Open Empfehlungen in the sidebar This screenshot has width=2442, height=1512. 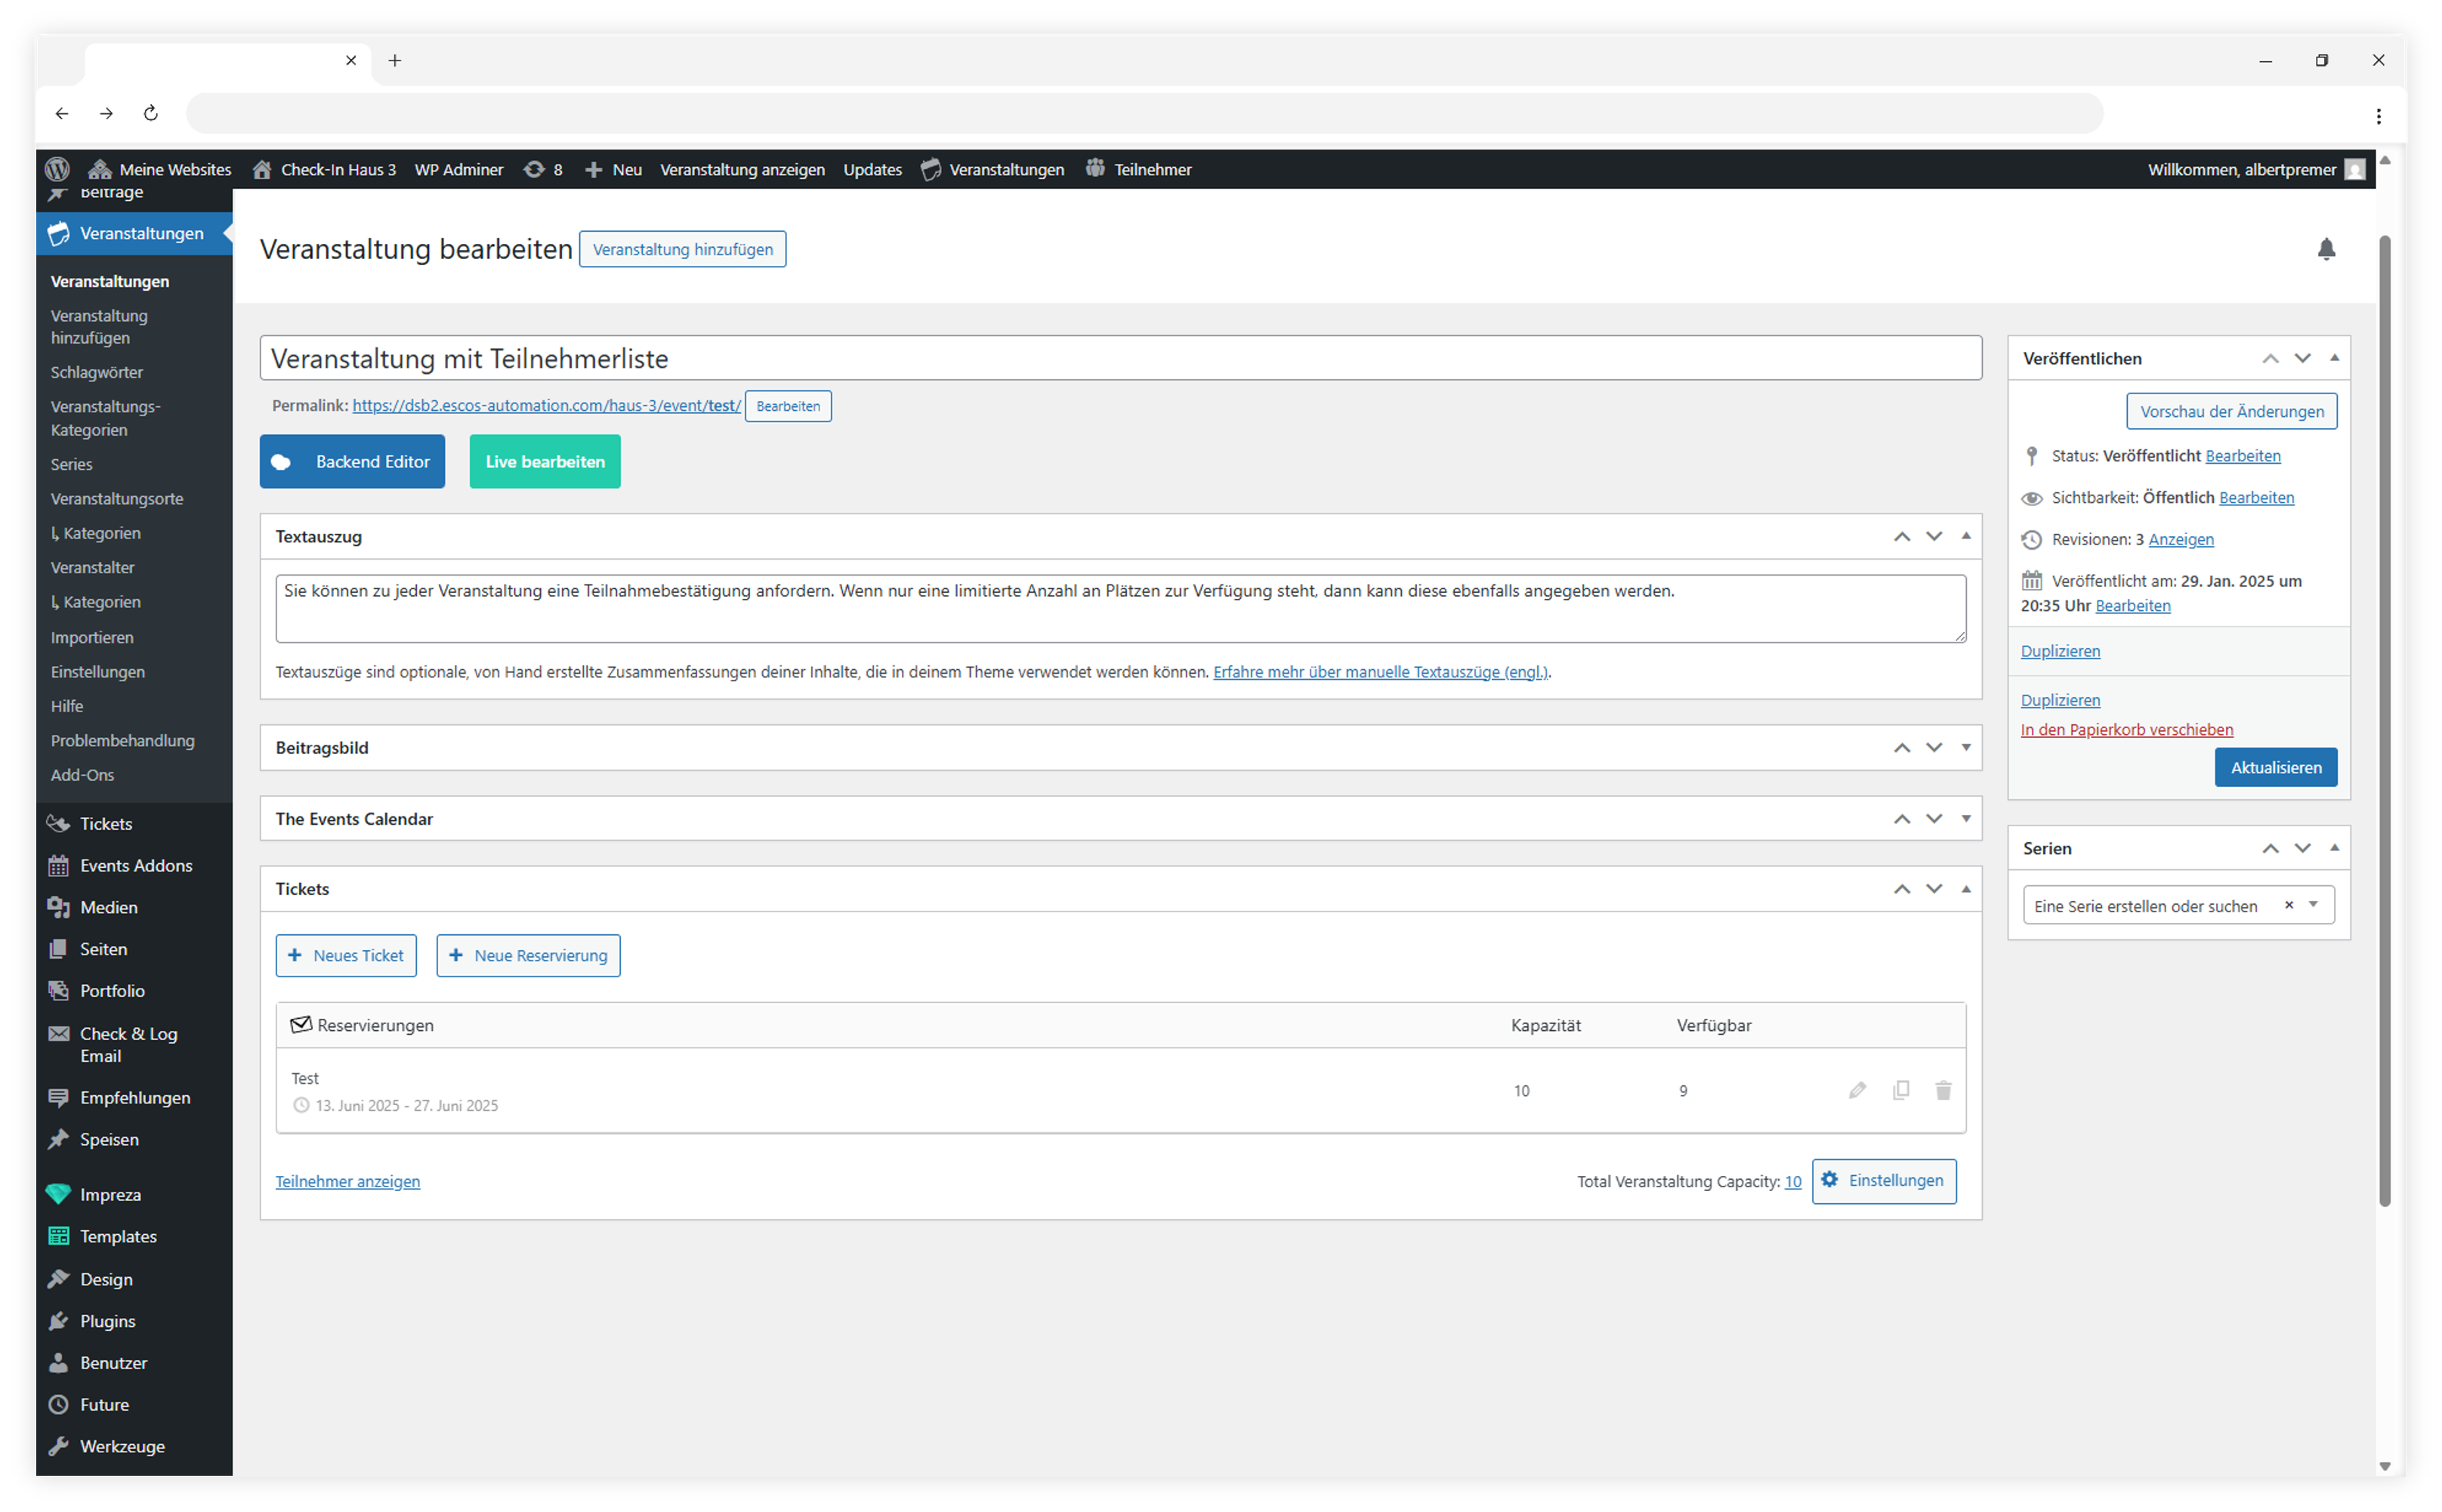tap(134, 1098)
